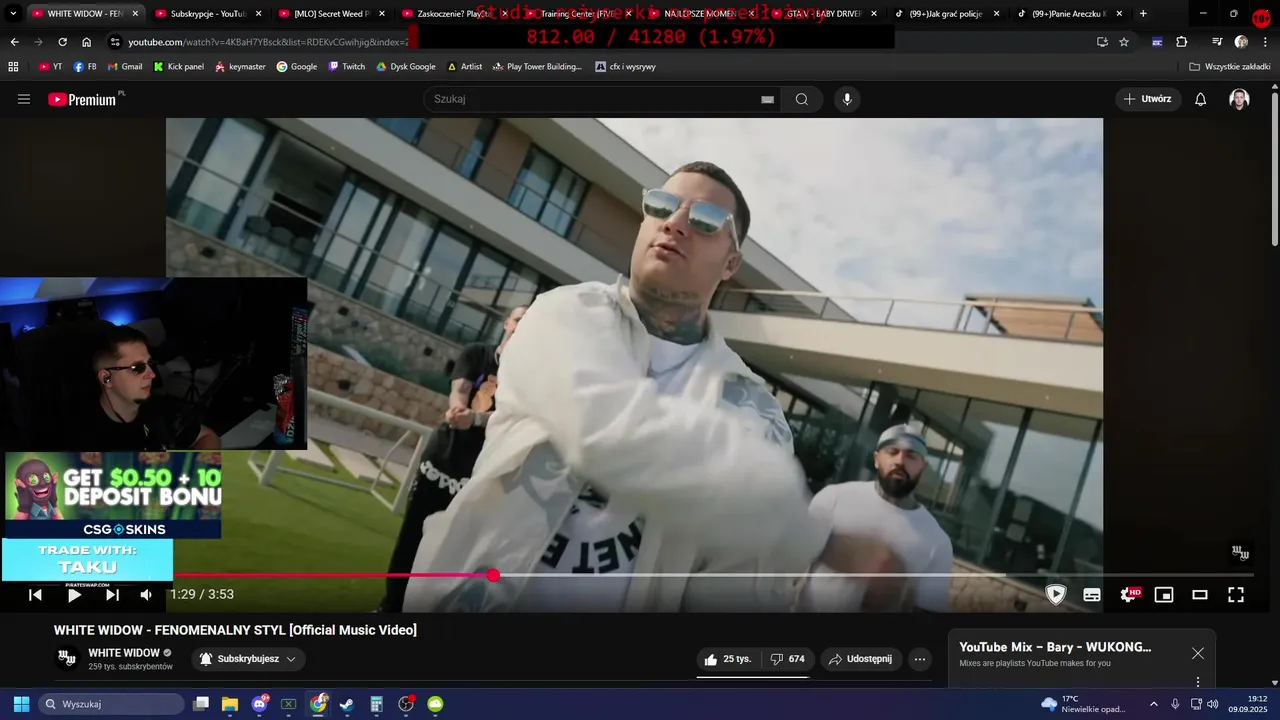Screen dimensions: 1280x720
Task: Open Chrome apps grid shortcut
Action: point(13,67)
